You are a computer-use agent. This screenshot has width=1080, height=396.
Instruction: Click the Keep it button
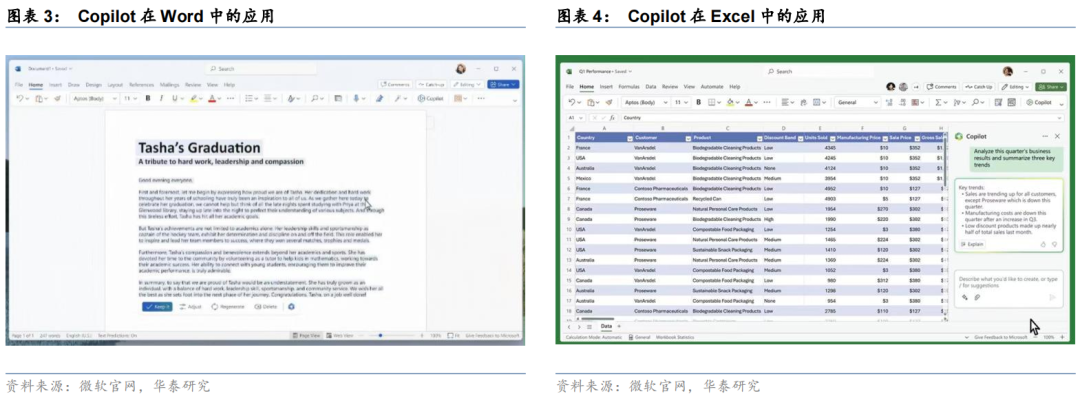tap(157, 306)
